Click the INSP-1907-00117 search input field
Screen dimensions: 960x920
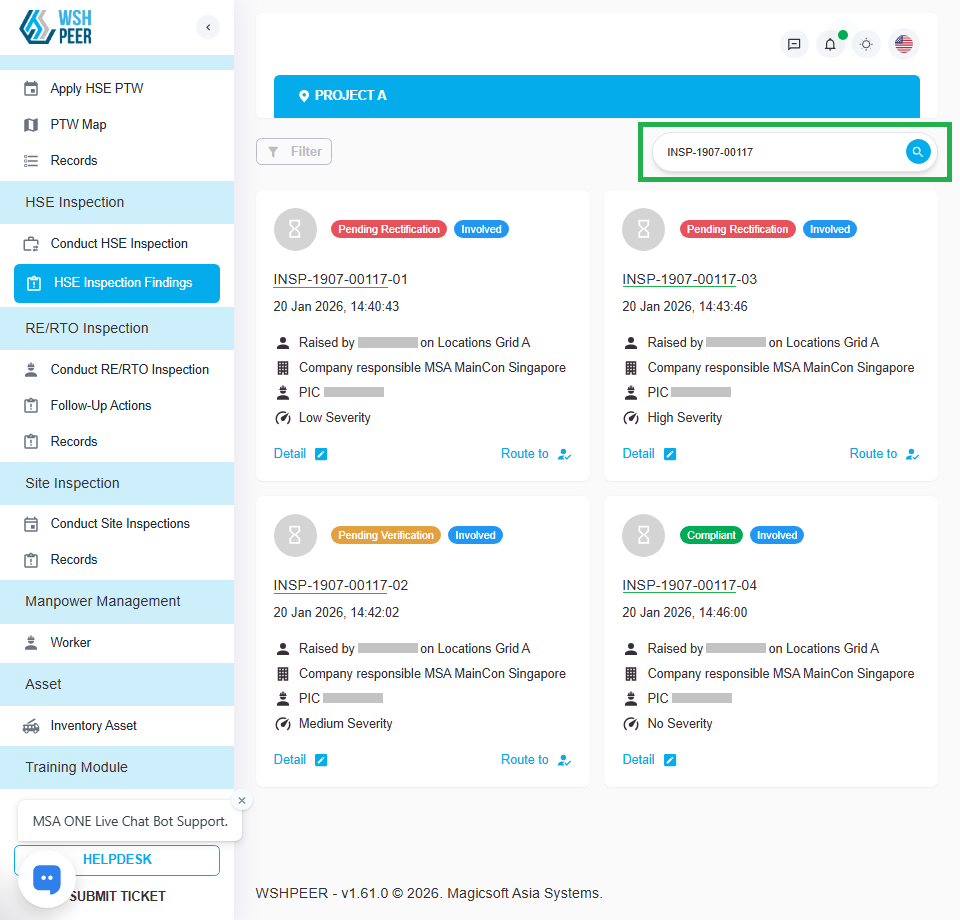pyautogui.click(x=780, y=152)
